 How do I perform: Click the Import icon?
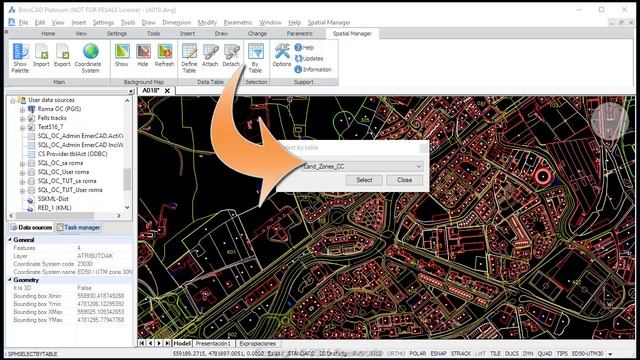point(41,56)
